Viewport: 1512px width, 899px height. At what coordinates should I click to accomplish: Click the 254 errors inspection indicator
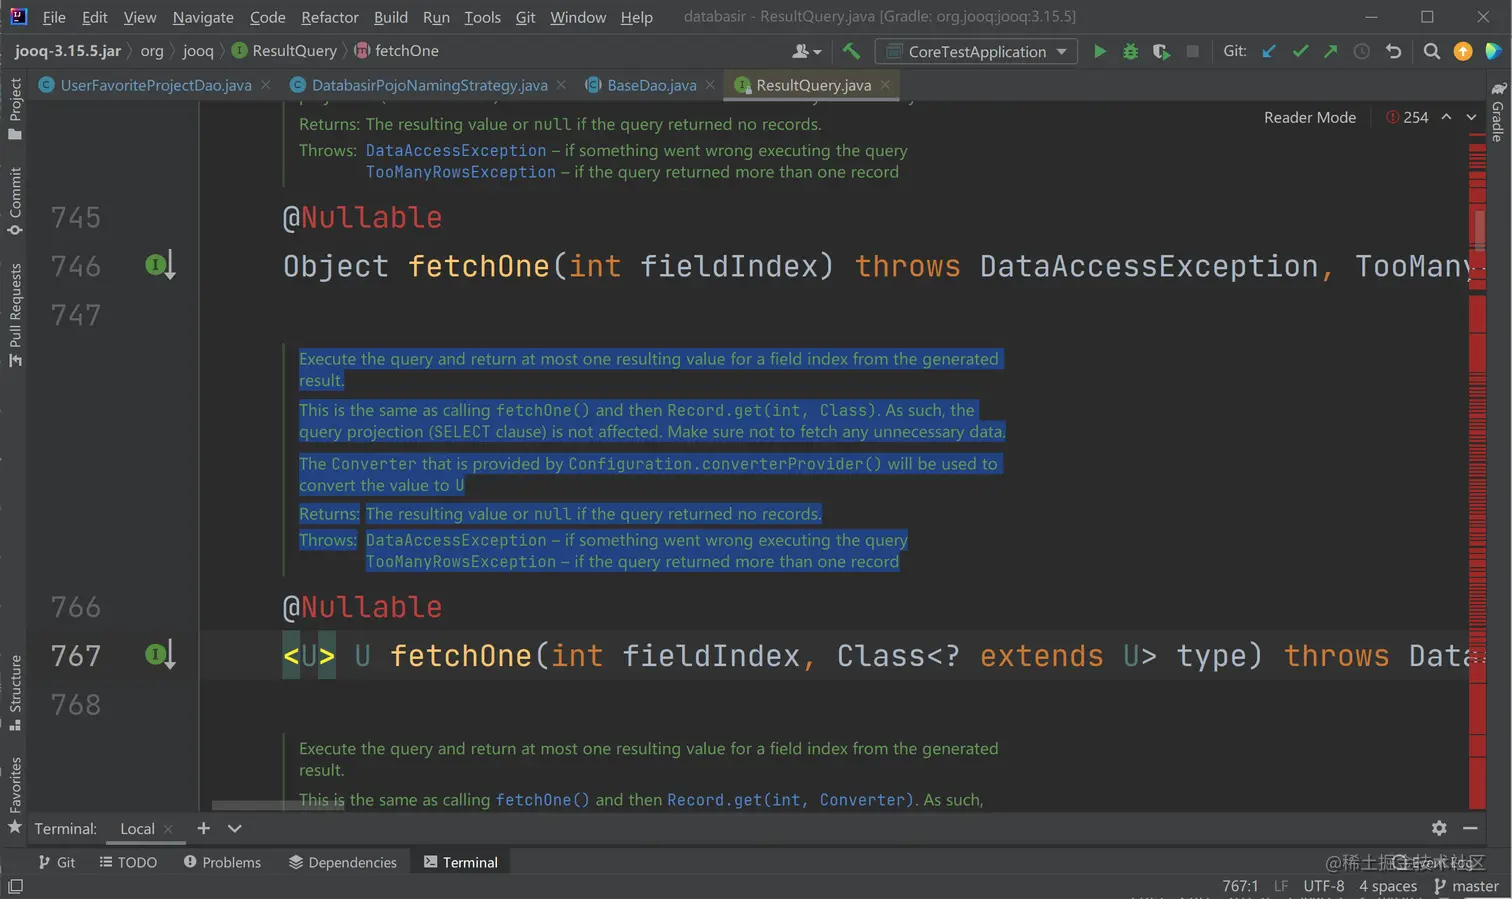[1407, 117]
